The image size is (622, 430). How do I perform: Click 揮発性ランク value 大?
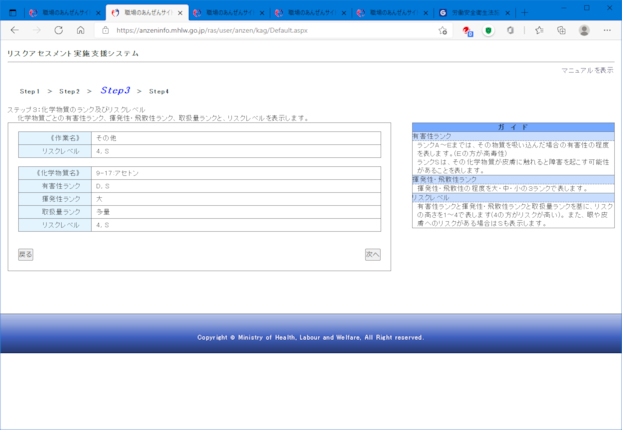coord(236,199)
